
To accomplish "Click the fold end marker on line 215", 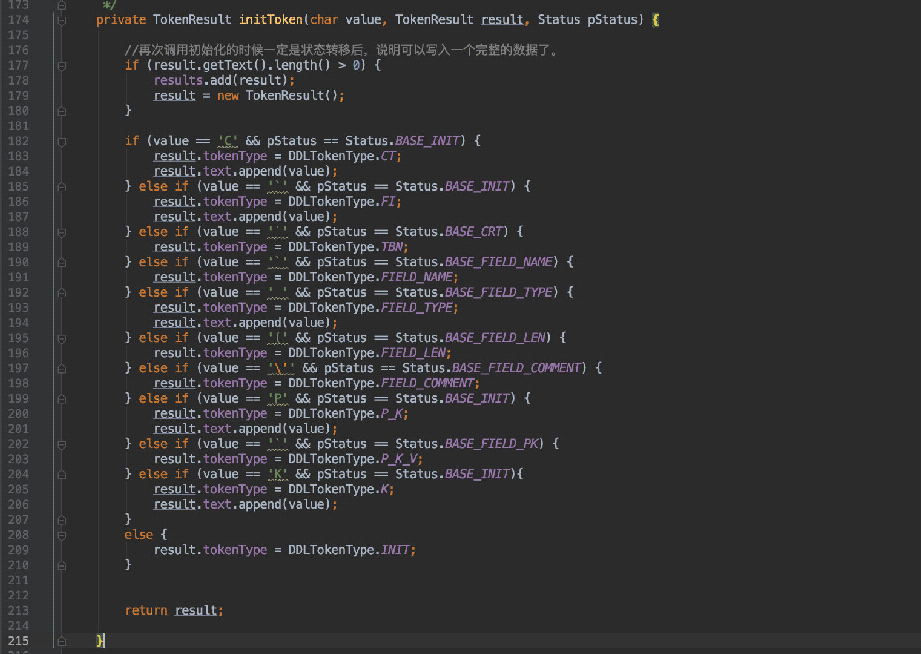I will point(62,640).
